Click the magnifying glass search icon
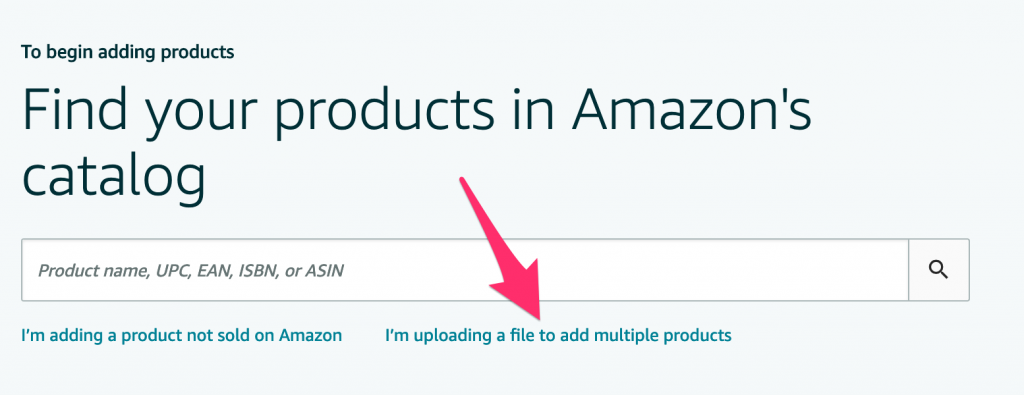The width and height of the screenshot is (1024, 395). pos(938,270)
